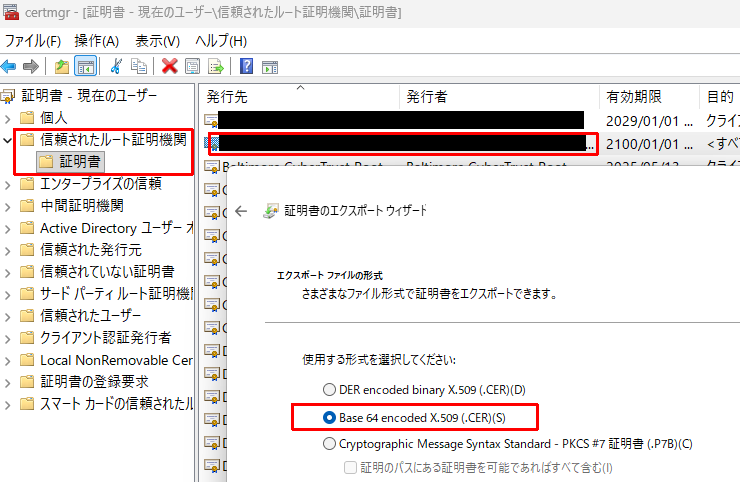740x482 pixels.
Task: Click the Export List toolbar icon
Action: (214, 66)
